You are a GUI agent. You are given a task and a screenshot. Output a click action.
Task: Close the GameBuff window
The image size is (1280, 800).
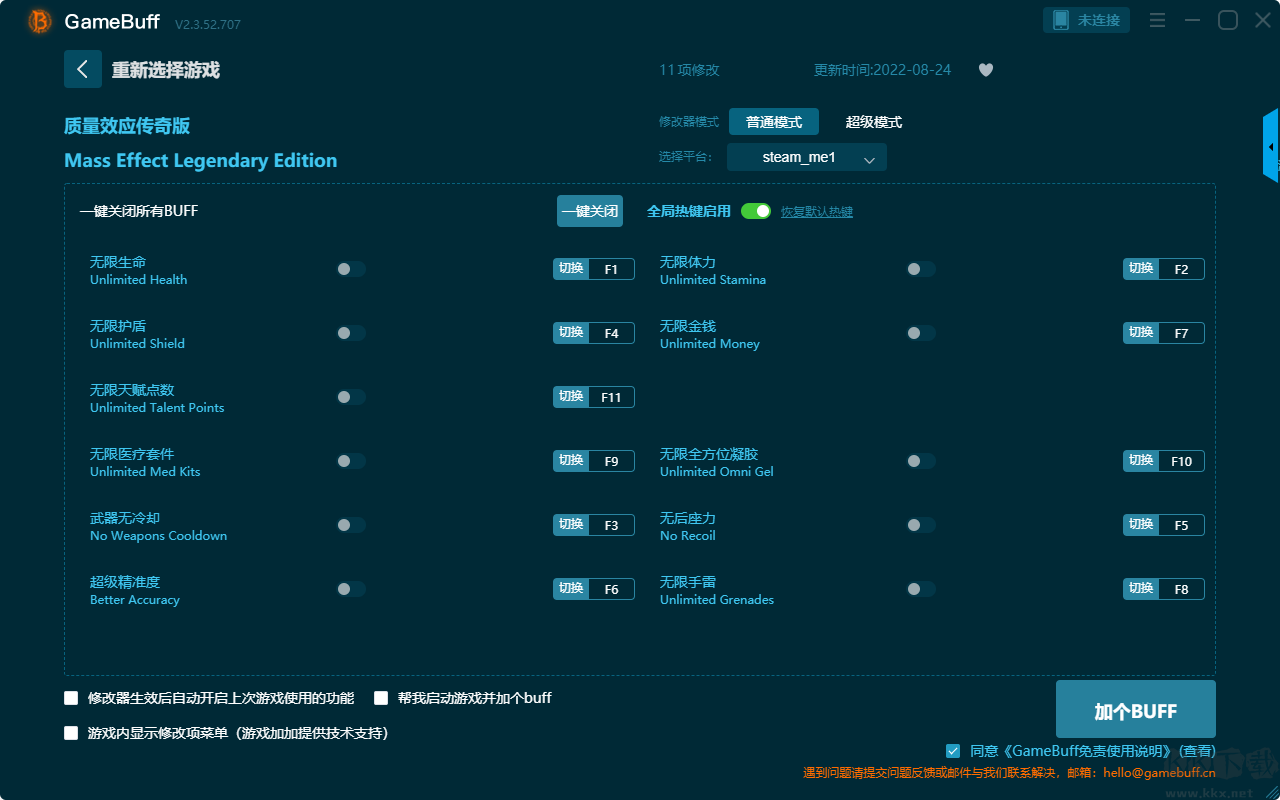pos(1263,20)
